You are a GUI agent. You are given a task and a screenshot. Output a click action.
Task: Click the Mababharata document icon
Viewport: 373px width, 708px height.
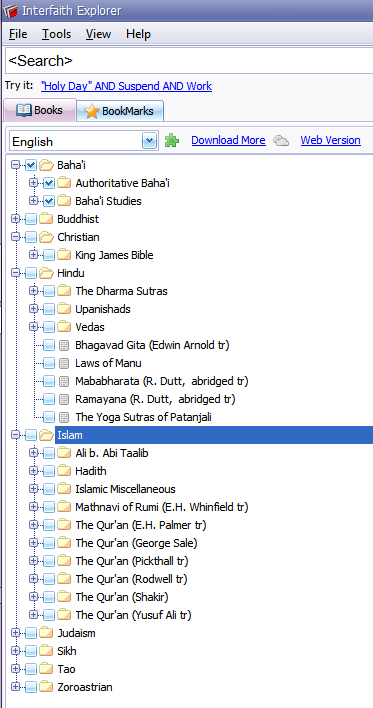coord(64,382)
